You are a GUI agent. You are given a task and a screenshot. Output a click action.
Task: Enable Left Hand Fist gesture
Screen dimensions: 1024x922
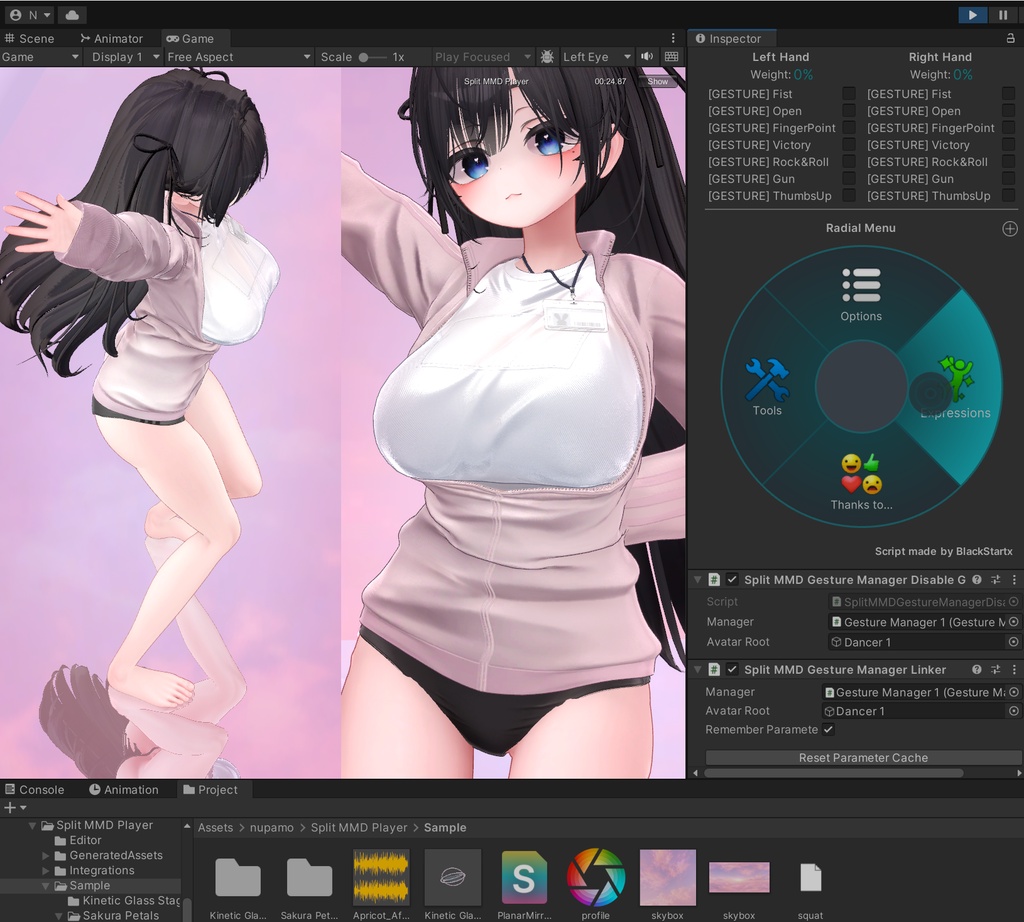848,93
